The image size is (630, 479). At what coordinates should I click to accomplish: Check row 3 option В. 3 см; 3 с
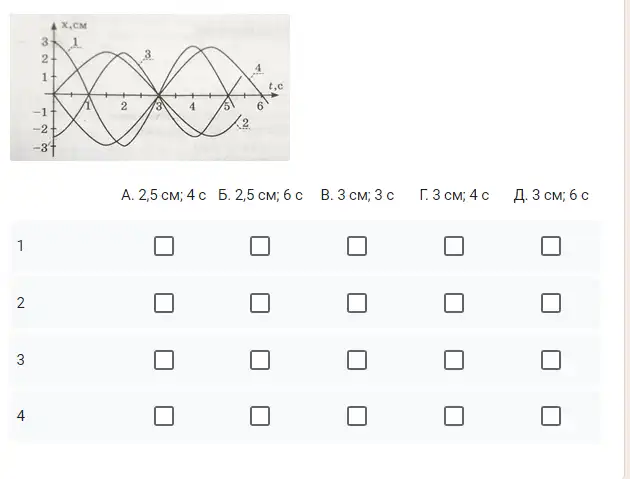coord(357,360)
